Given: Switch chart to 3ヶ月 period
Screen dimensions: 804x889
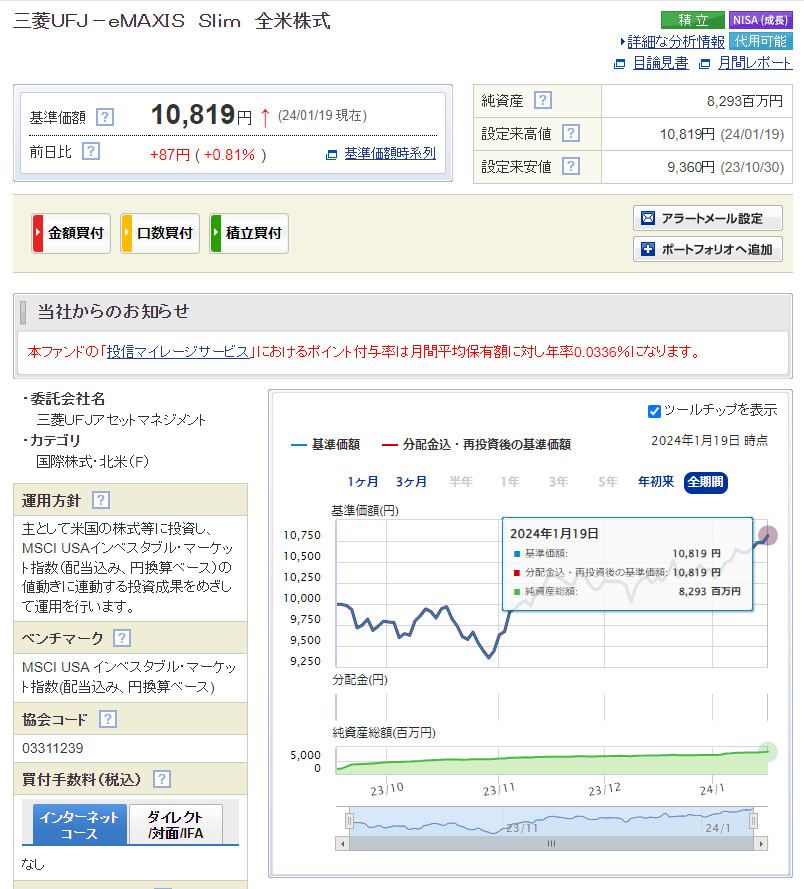Looking at the screenshot, I should [411, 482].
